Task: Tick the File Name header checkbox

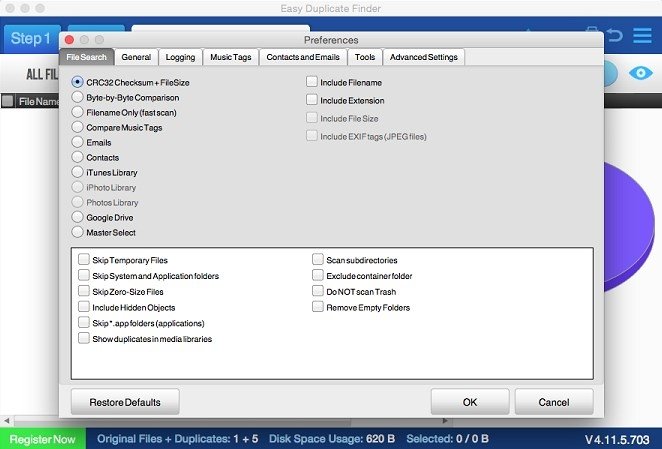Action: [8, 101]
